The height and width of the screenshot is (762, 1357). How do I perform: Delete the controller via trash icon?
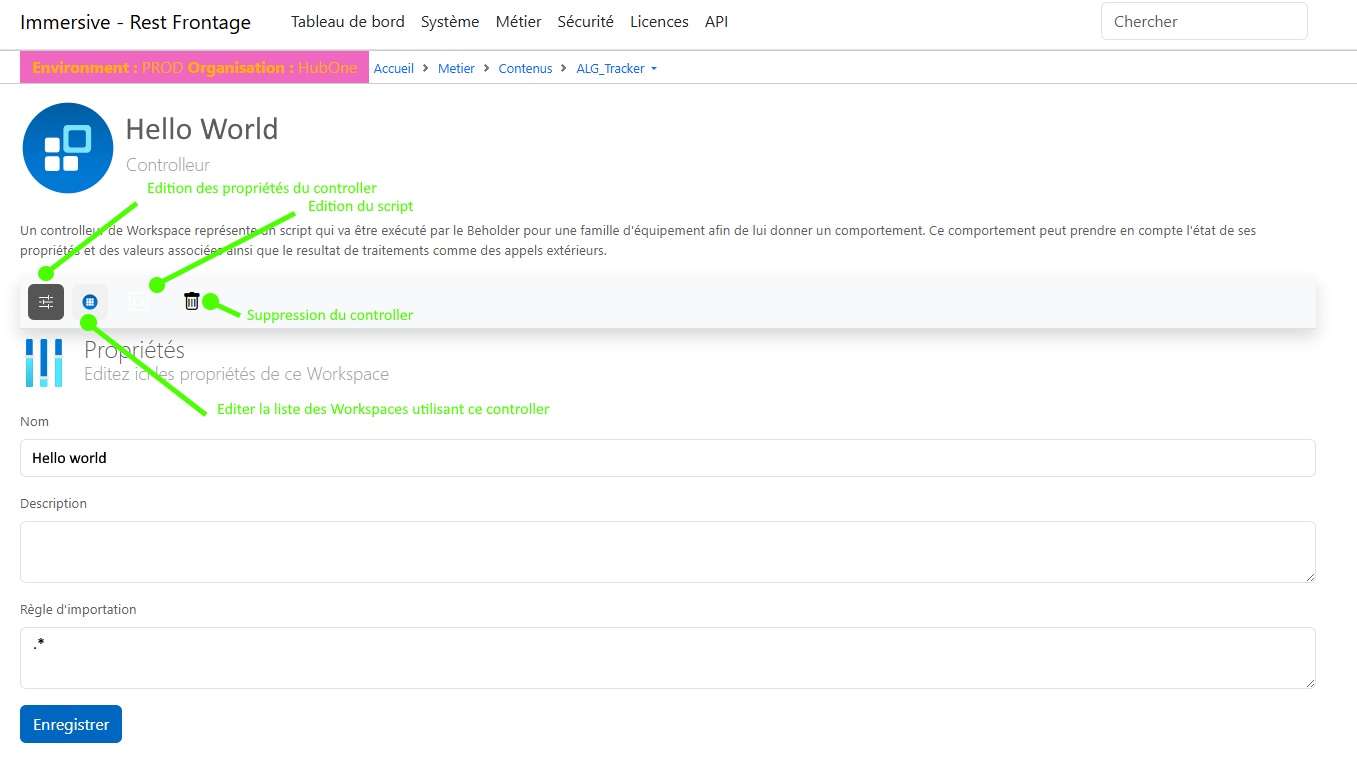tap(191, 300)
